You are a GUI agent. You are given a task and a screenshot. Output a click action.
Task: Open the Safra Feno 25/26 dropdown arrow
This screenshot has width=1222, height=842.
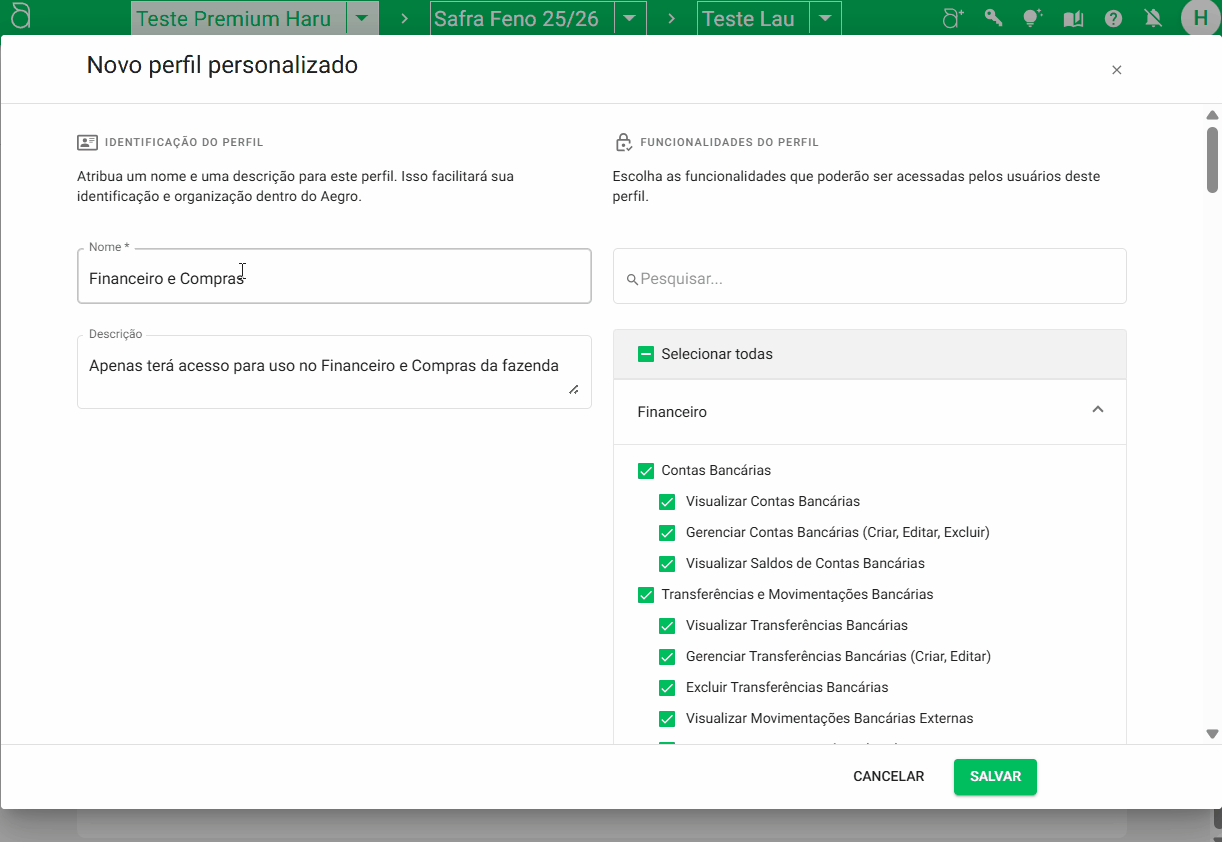click(629, 18)
